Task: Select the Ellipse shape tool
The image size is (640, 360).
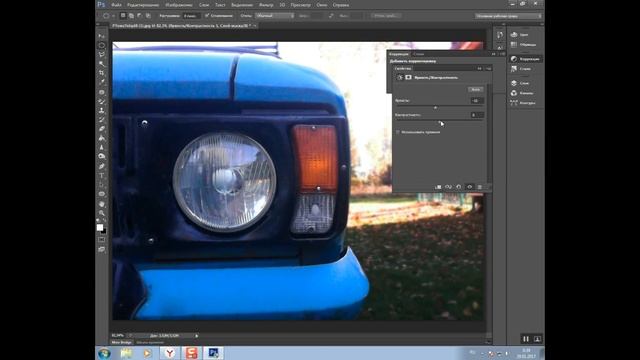Action: coord(101,194)
